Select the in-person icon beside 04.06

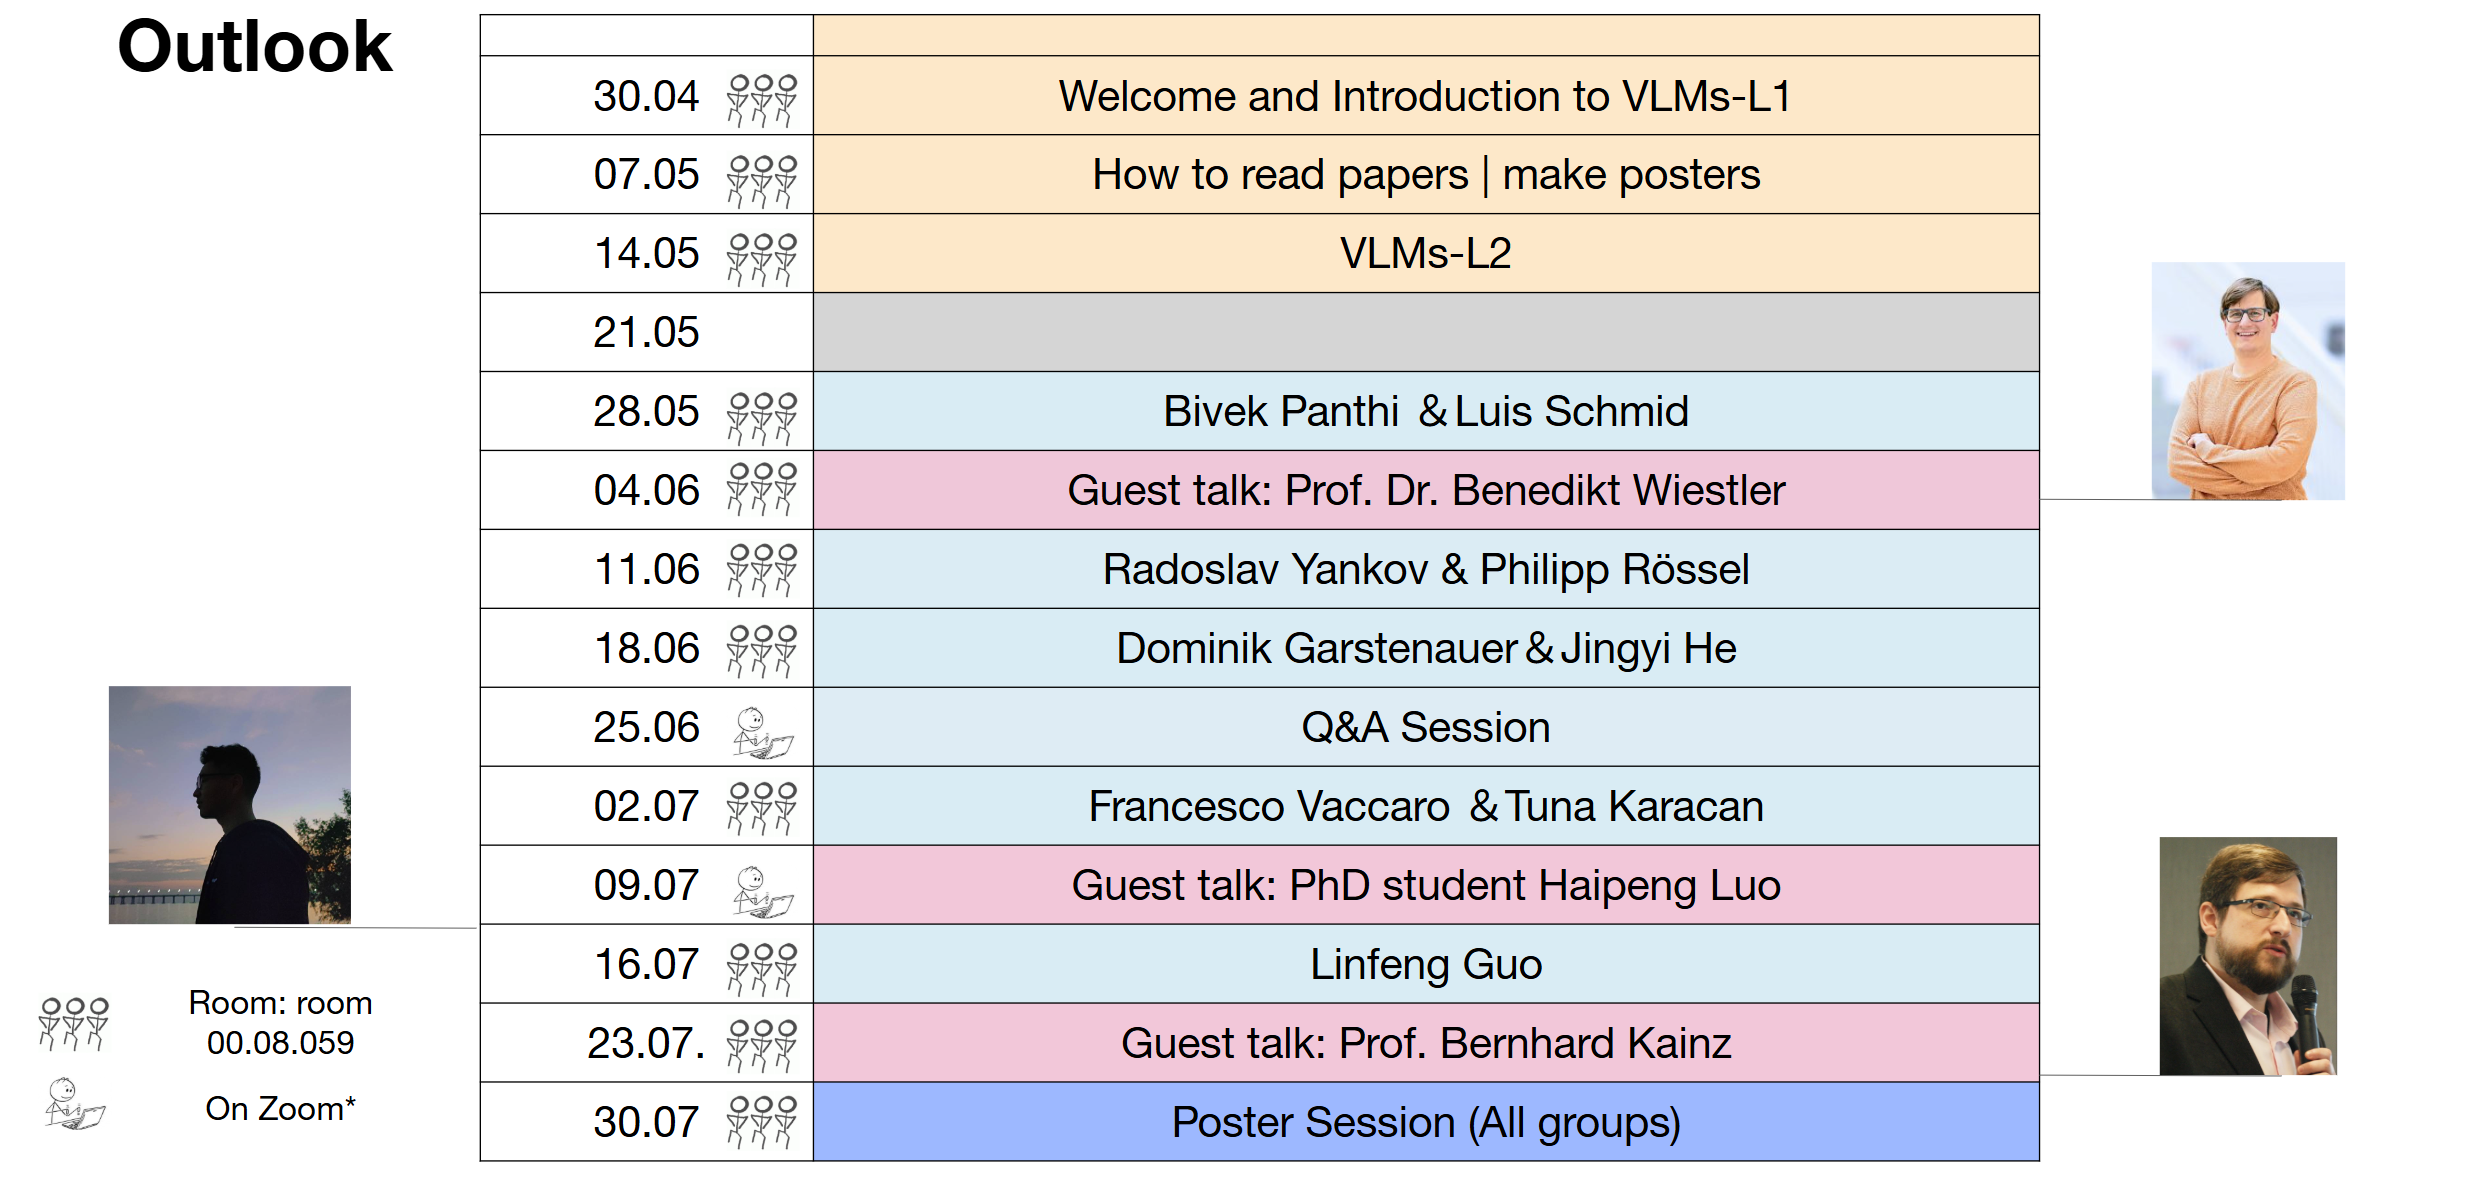tap(762, 489)
